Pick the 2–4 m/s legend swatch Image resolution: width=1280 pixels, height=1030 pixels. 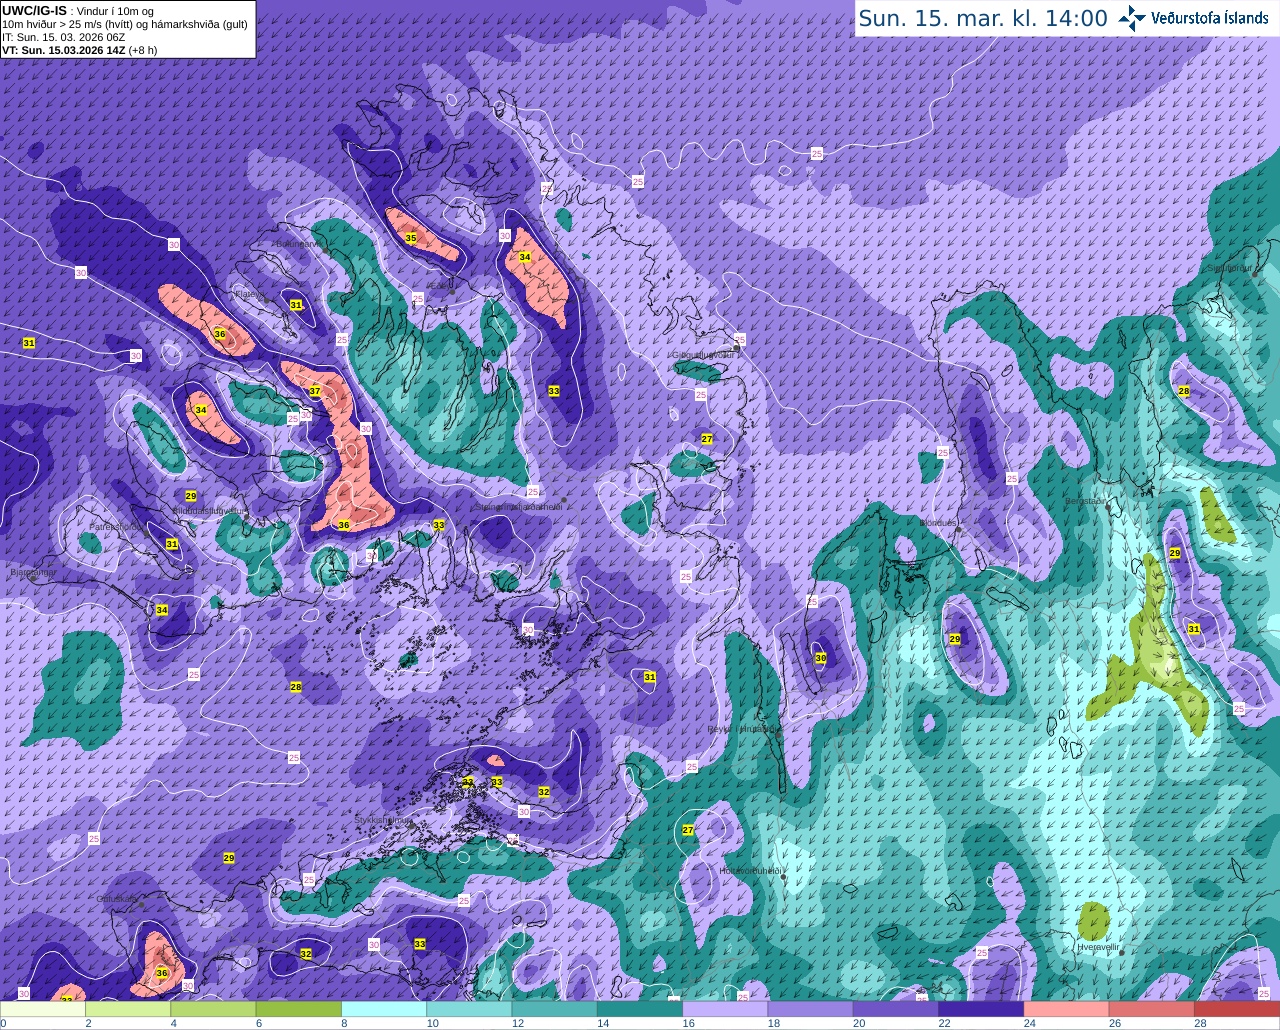coord(128,1009)
